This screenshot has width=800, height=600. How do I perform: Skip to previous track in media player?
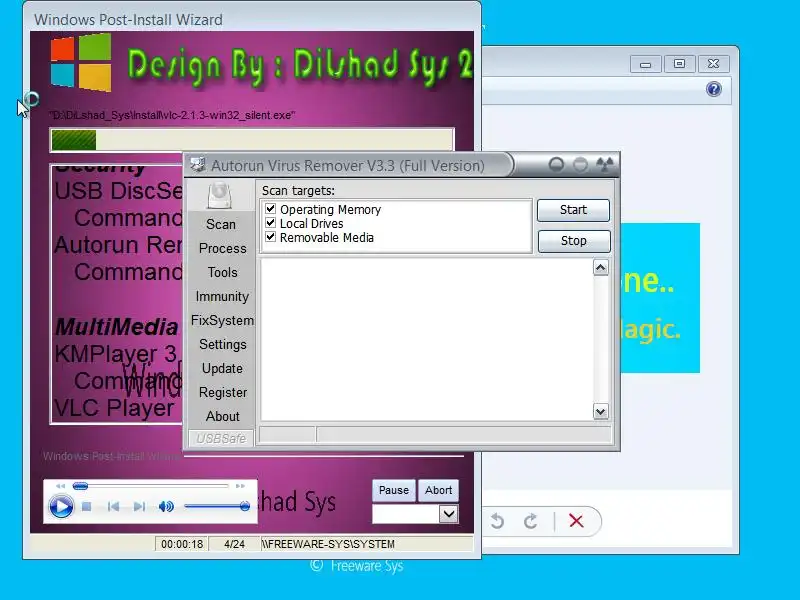click(x=113, y=507)
